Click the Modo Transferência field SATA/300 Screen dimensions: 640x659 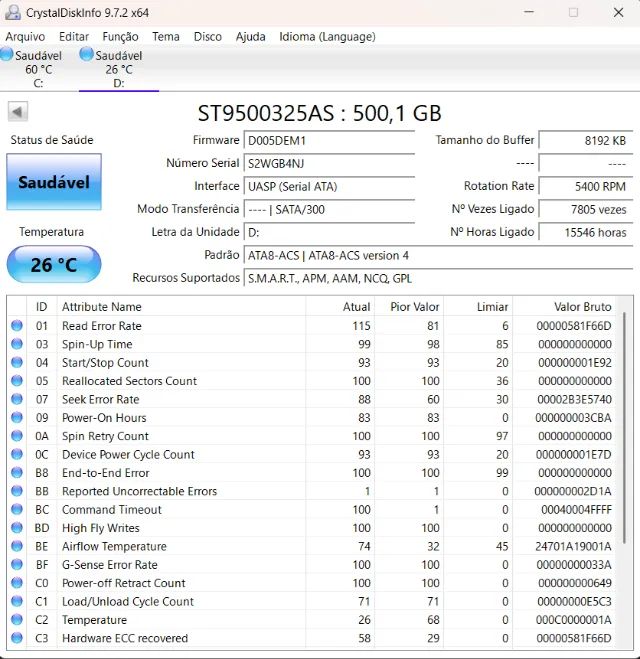click(329, 209)
